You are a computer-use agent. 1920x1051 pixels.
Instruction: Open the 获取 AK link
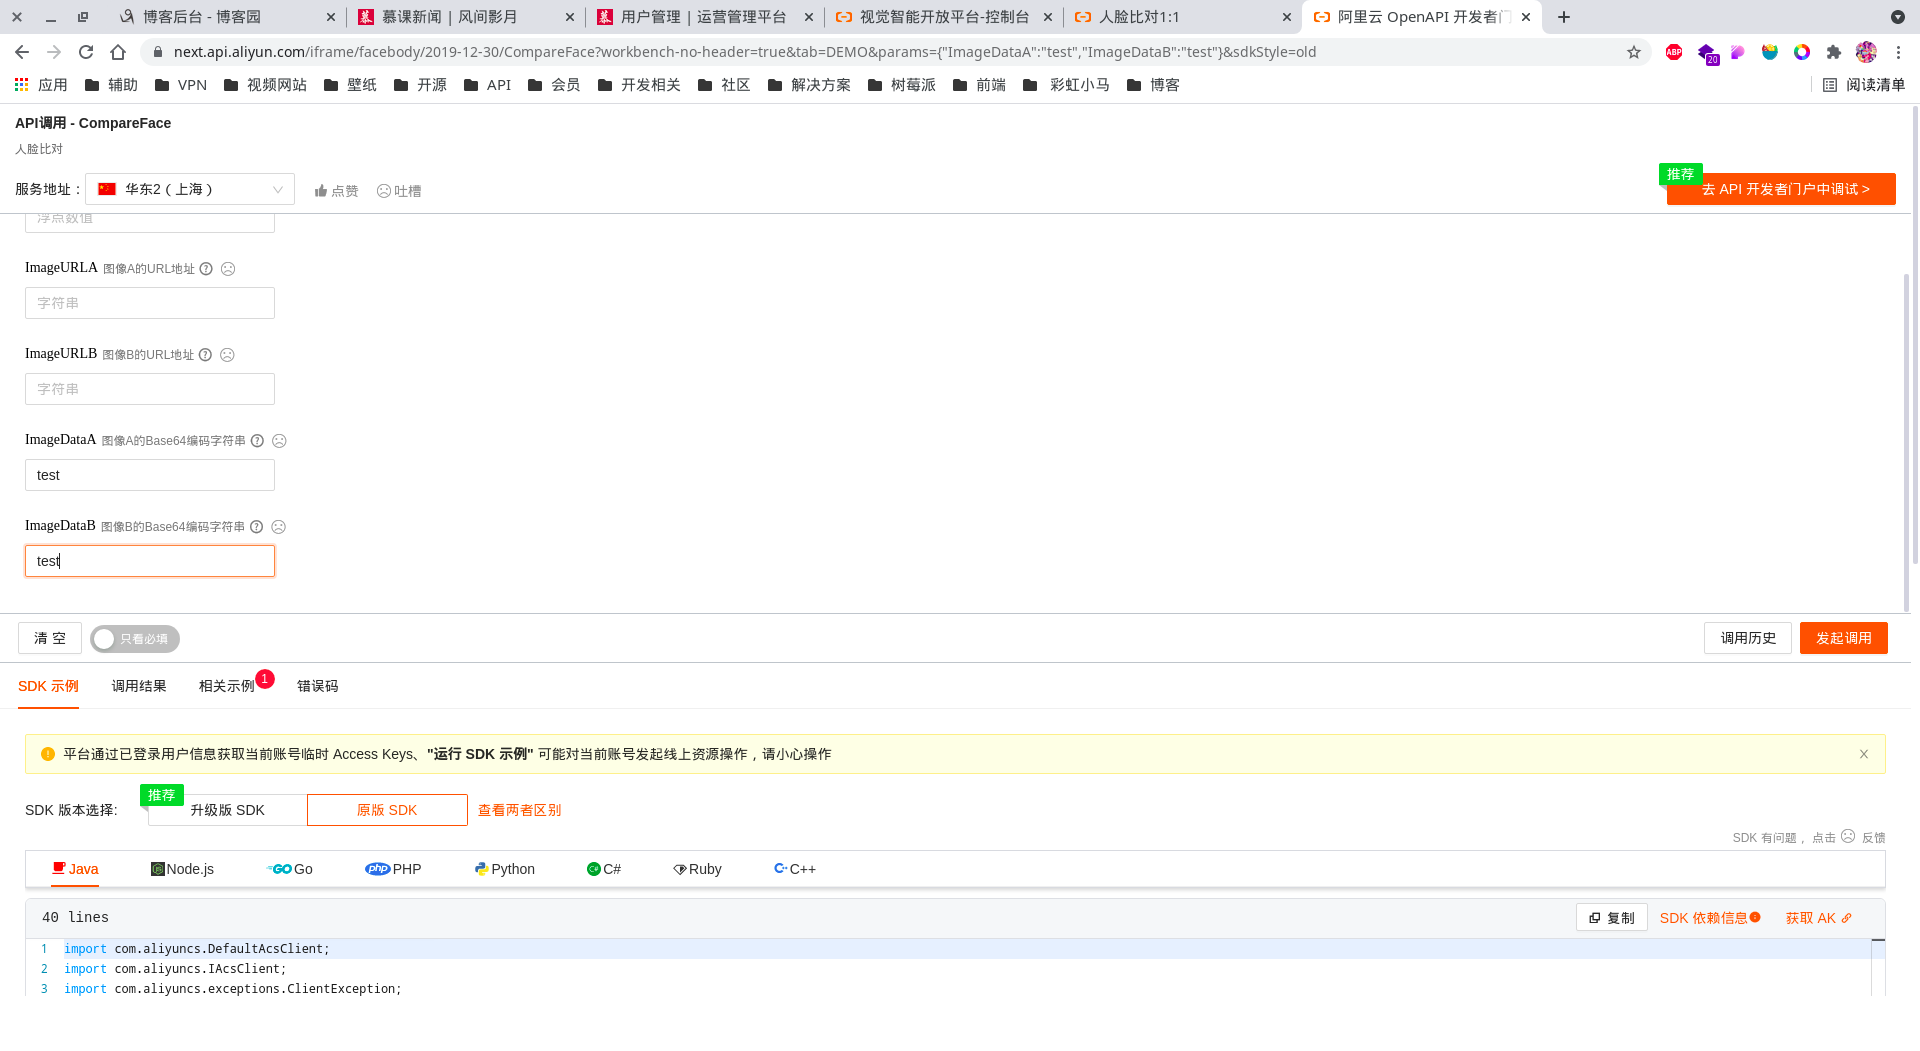1819,918
